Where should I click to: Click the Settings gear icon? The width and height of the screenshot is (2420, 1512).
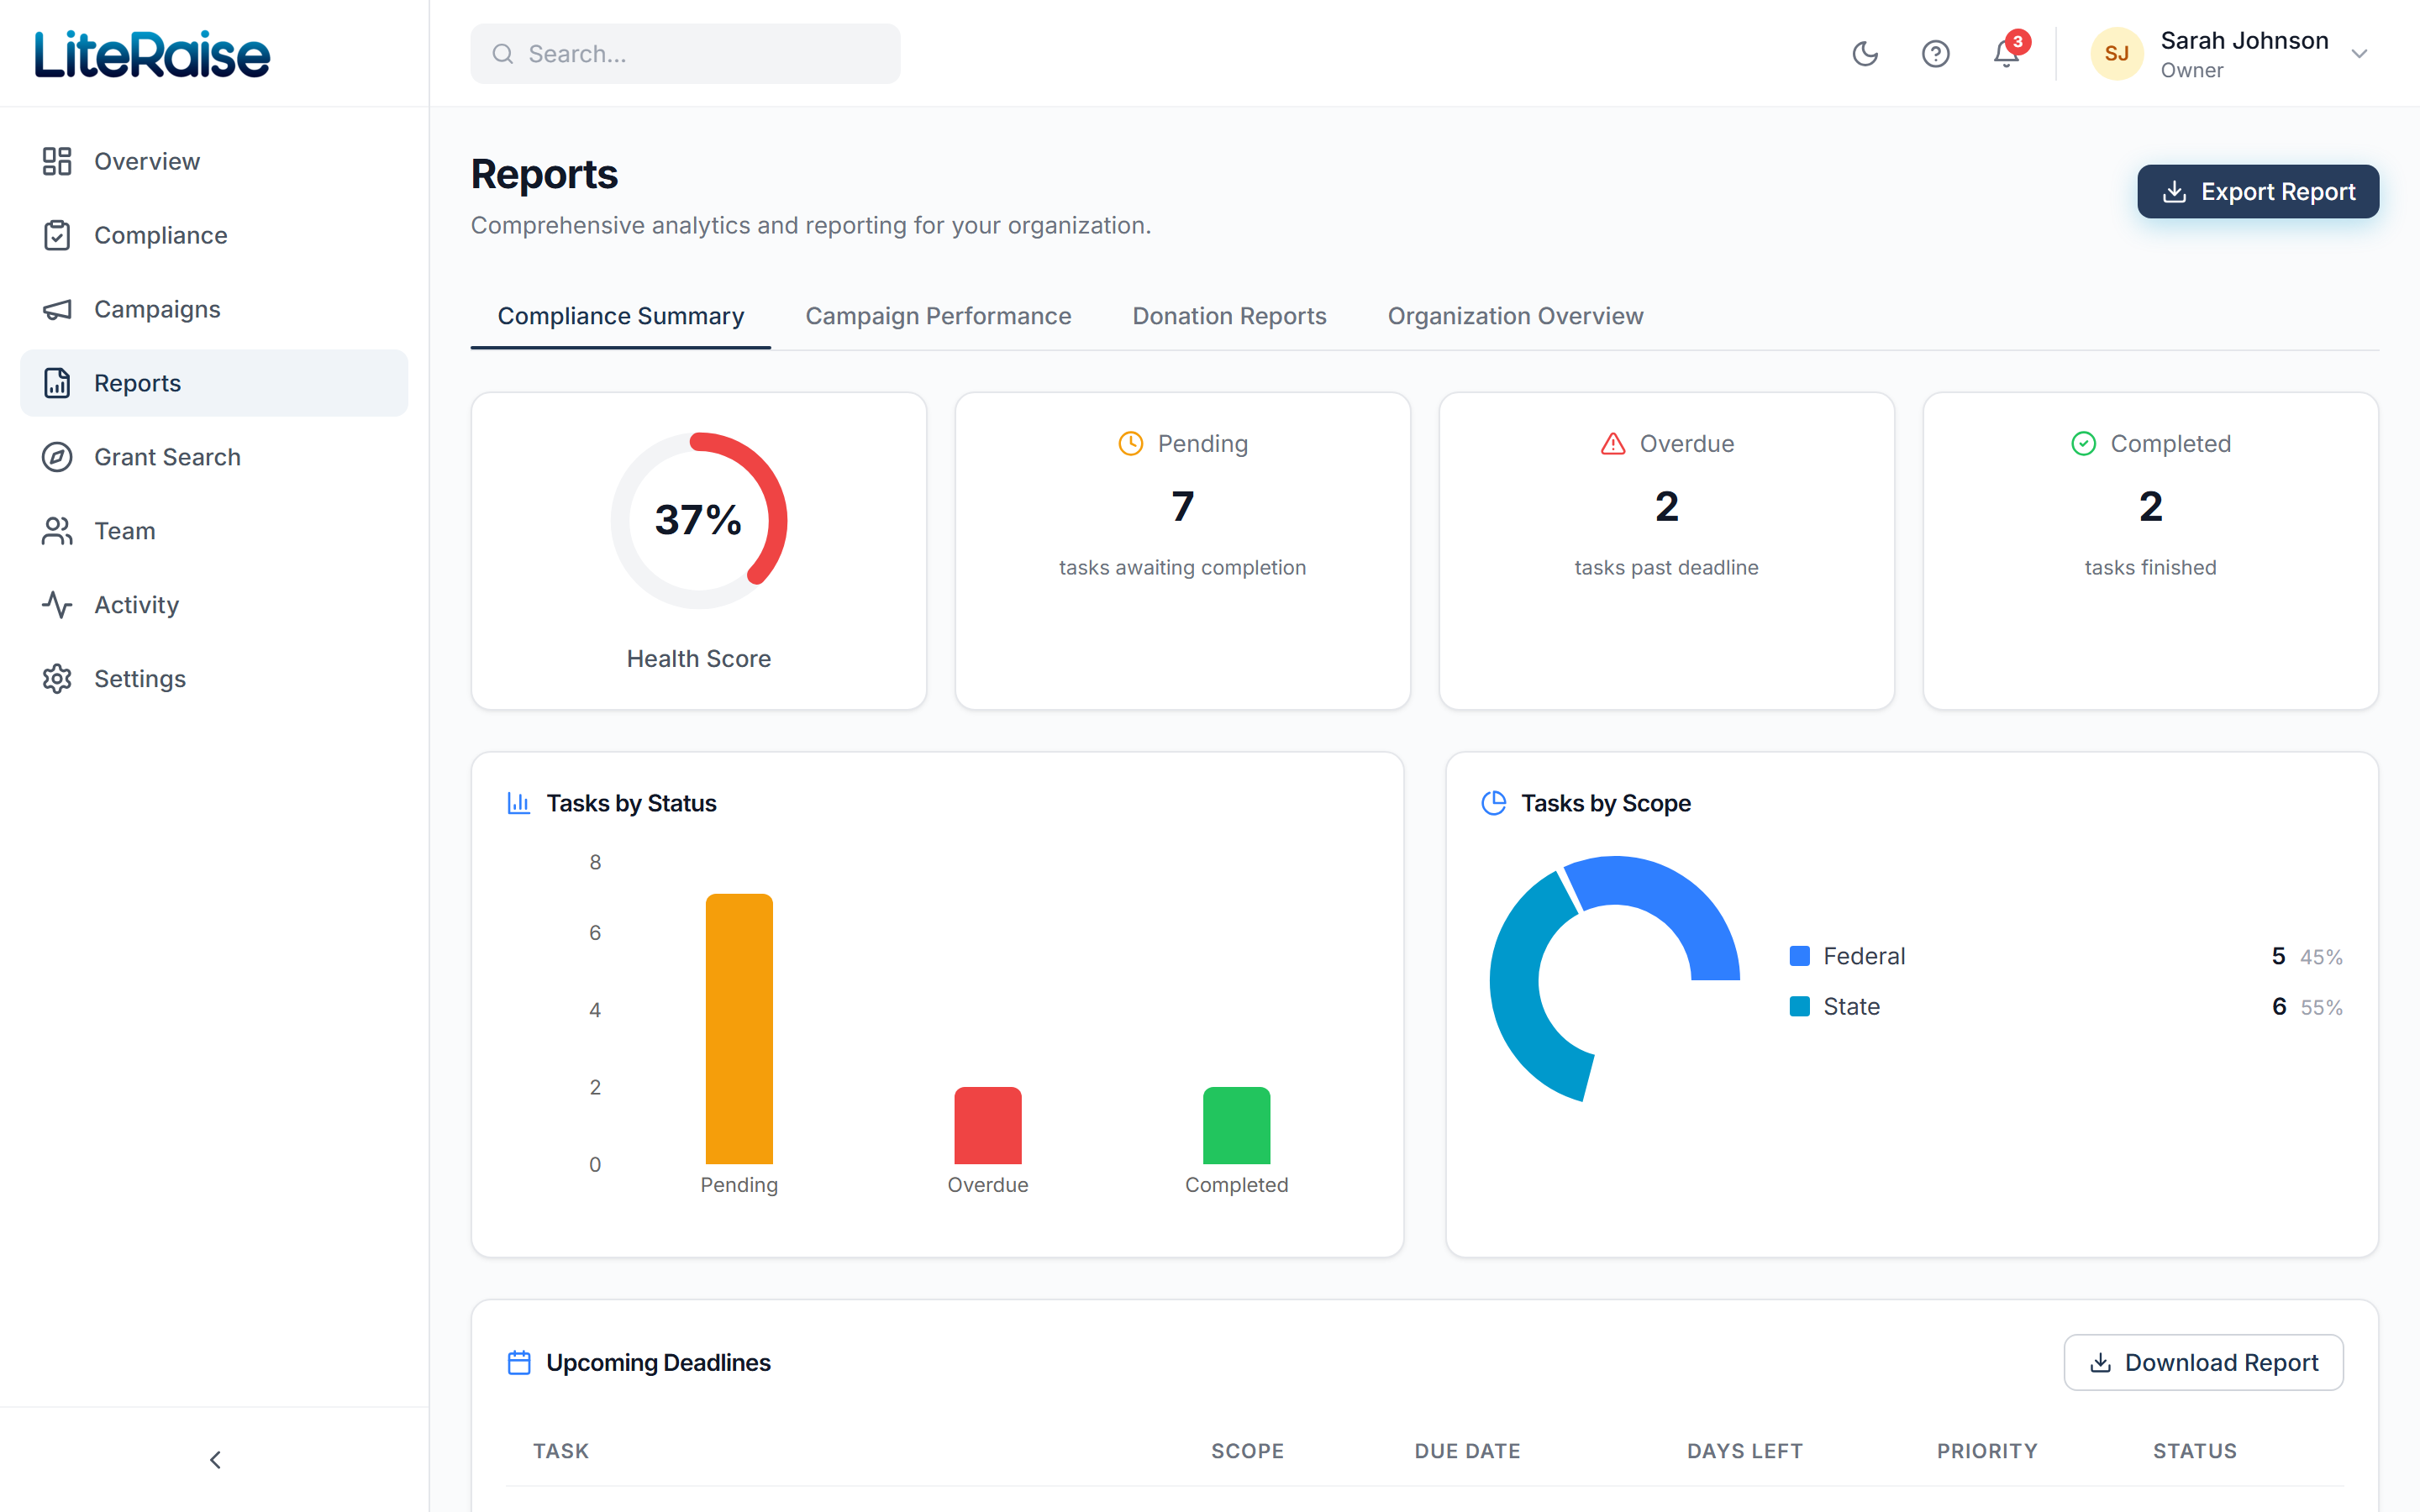click(57, 679)
